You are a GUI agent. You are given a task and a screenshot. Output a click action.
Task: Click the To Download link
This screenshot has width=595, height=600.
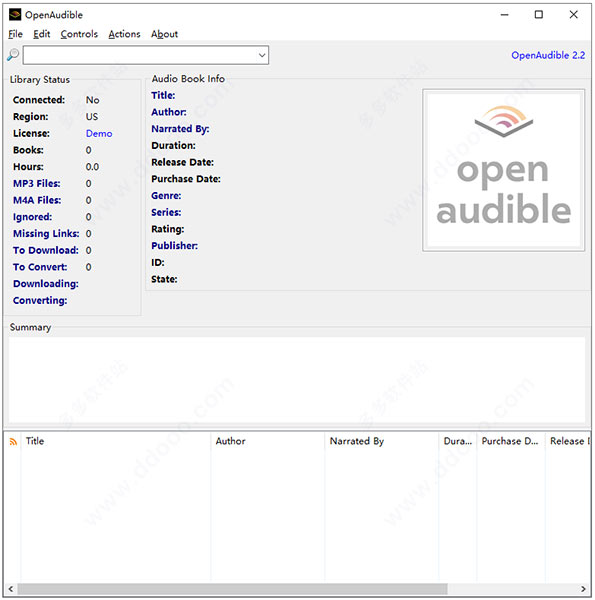click(x=46, y=250)
